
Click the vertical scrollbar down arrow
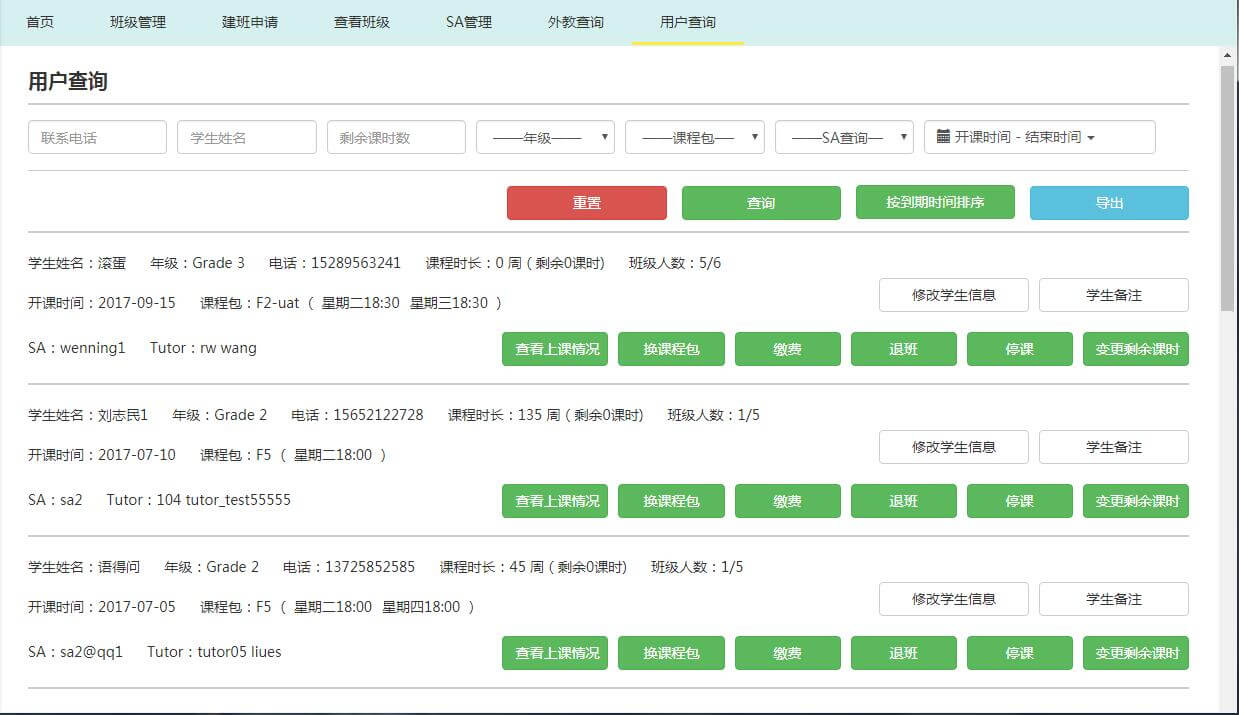(x=1228, y=704)
